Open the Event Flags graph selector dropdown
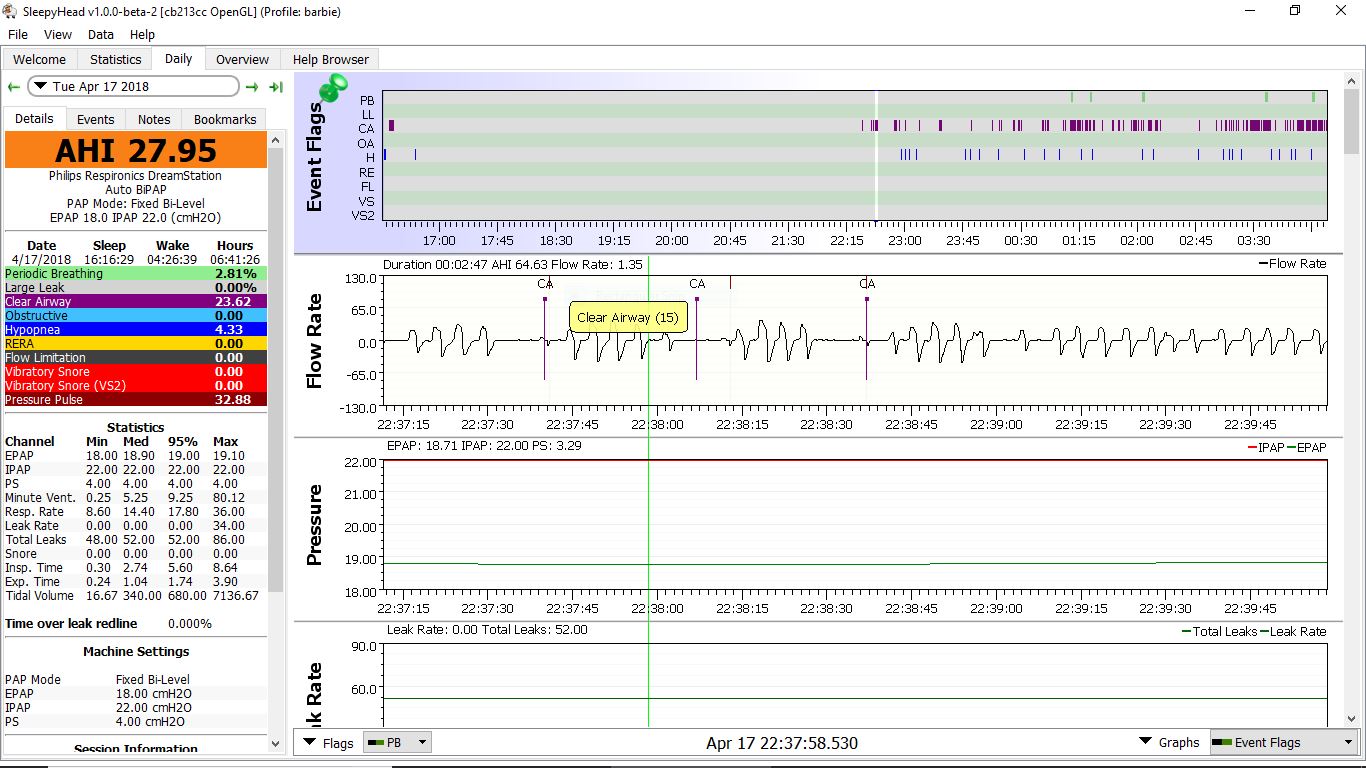The height and width of the screenshot is (768, 1366). pos(1283,742)
